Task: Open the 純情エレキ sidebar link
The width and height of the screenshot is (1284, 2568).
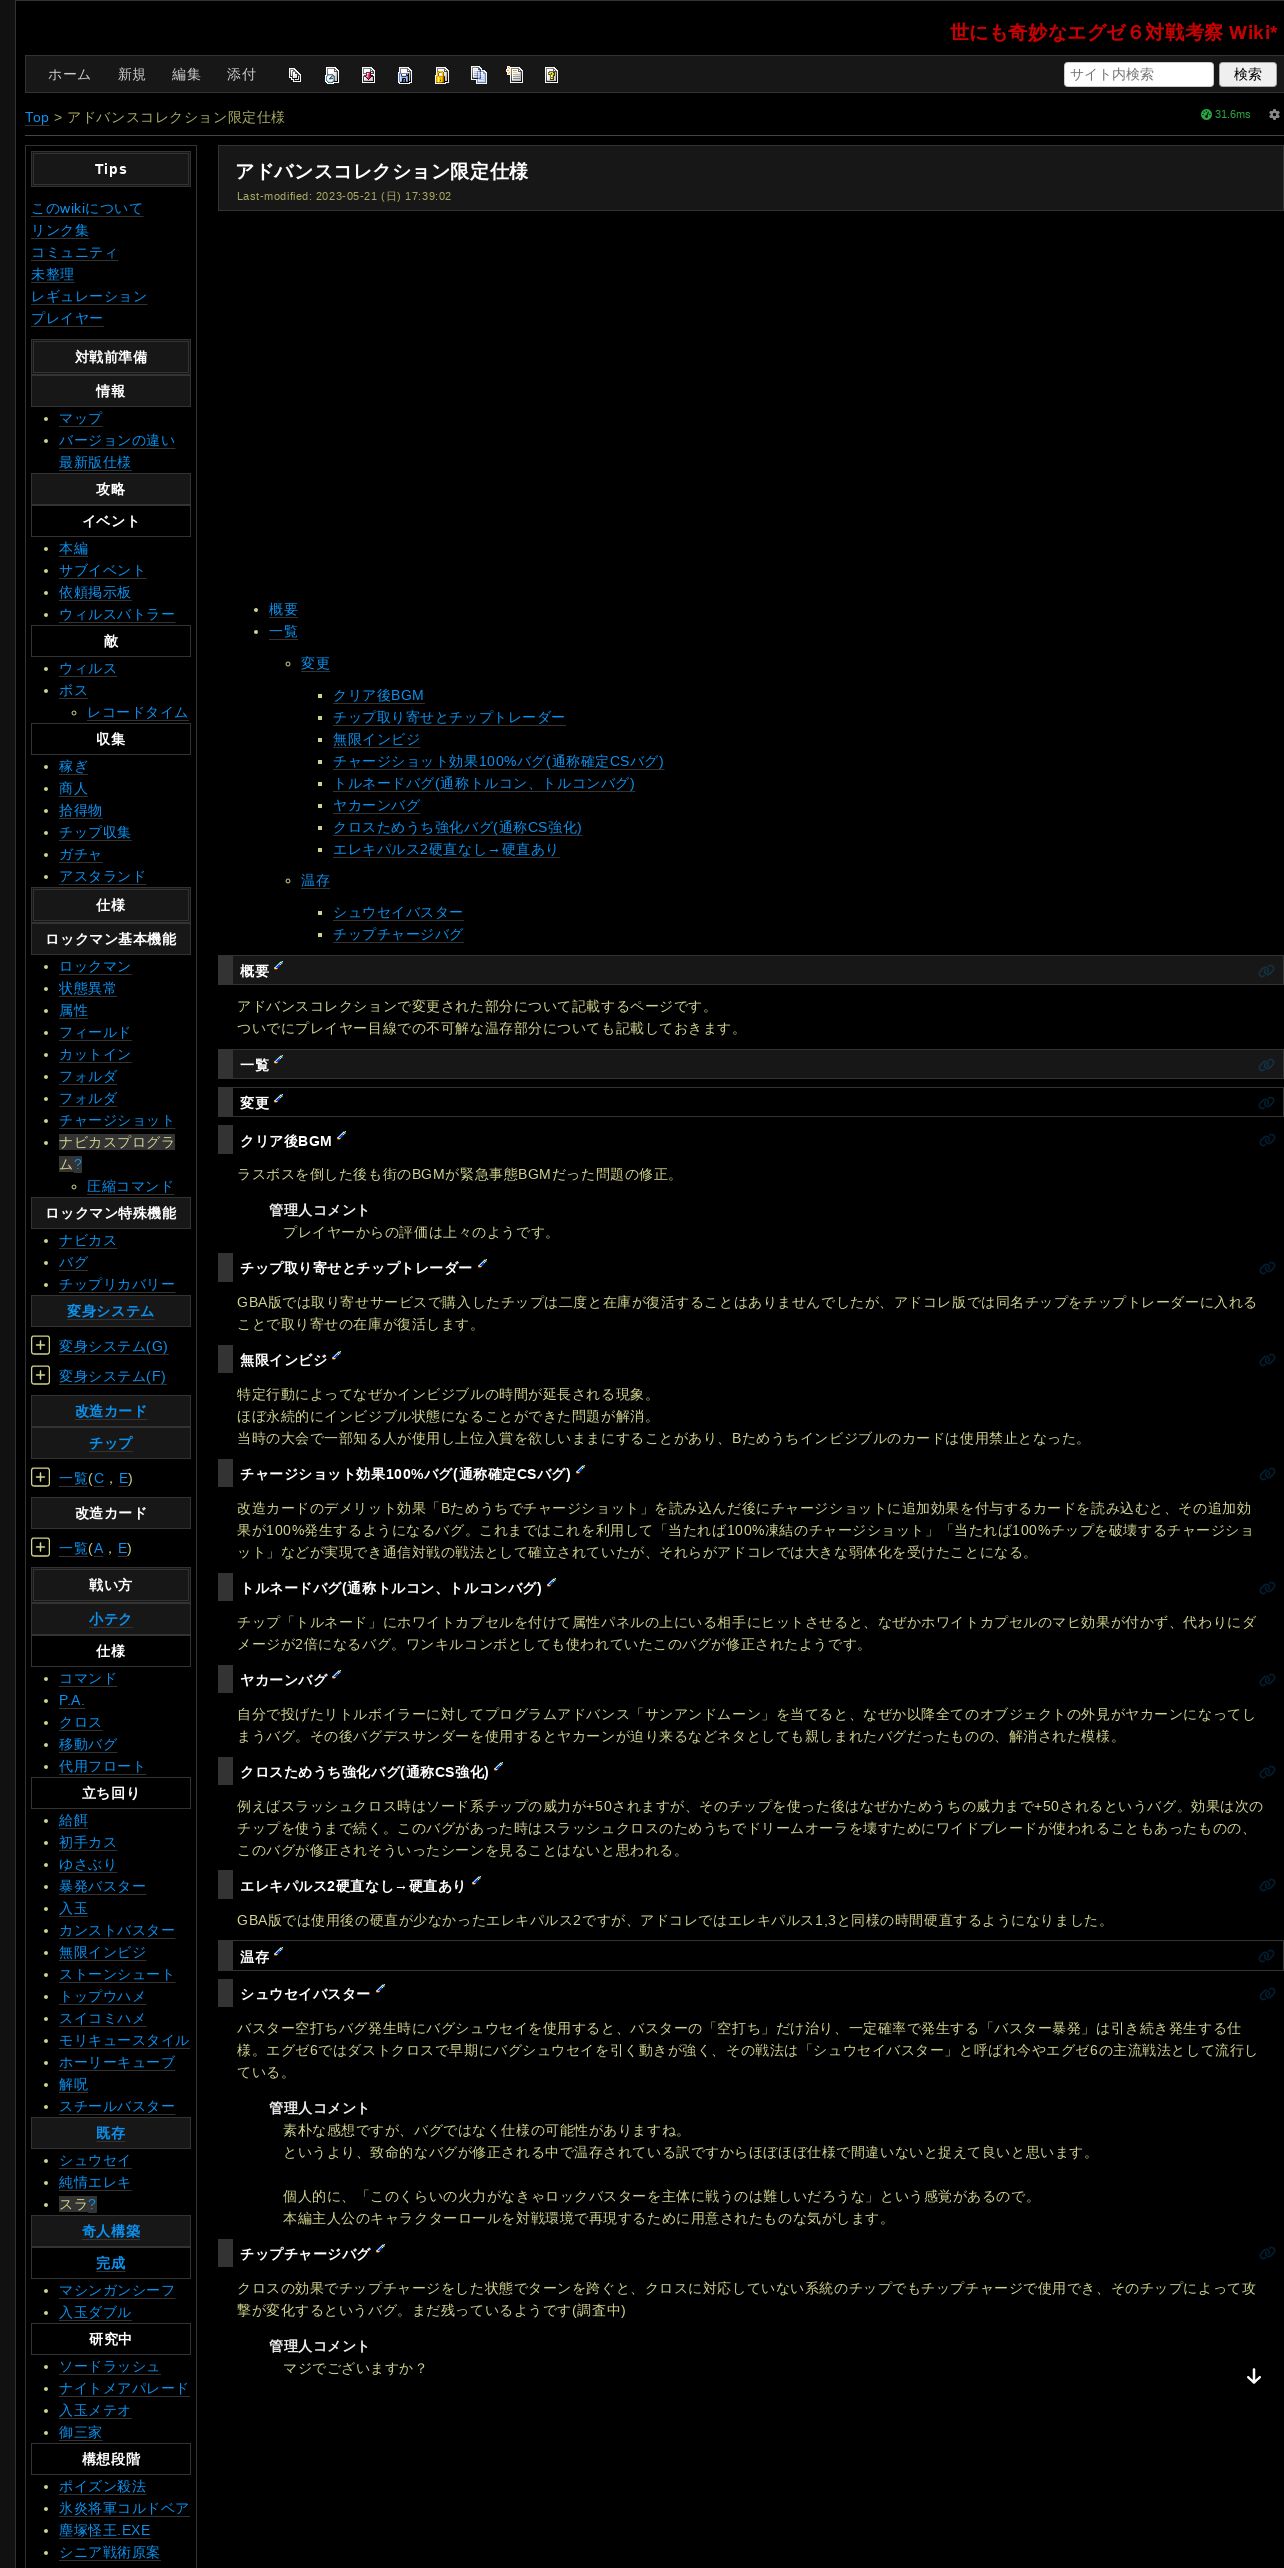Action: click(95, 2183)
